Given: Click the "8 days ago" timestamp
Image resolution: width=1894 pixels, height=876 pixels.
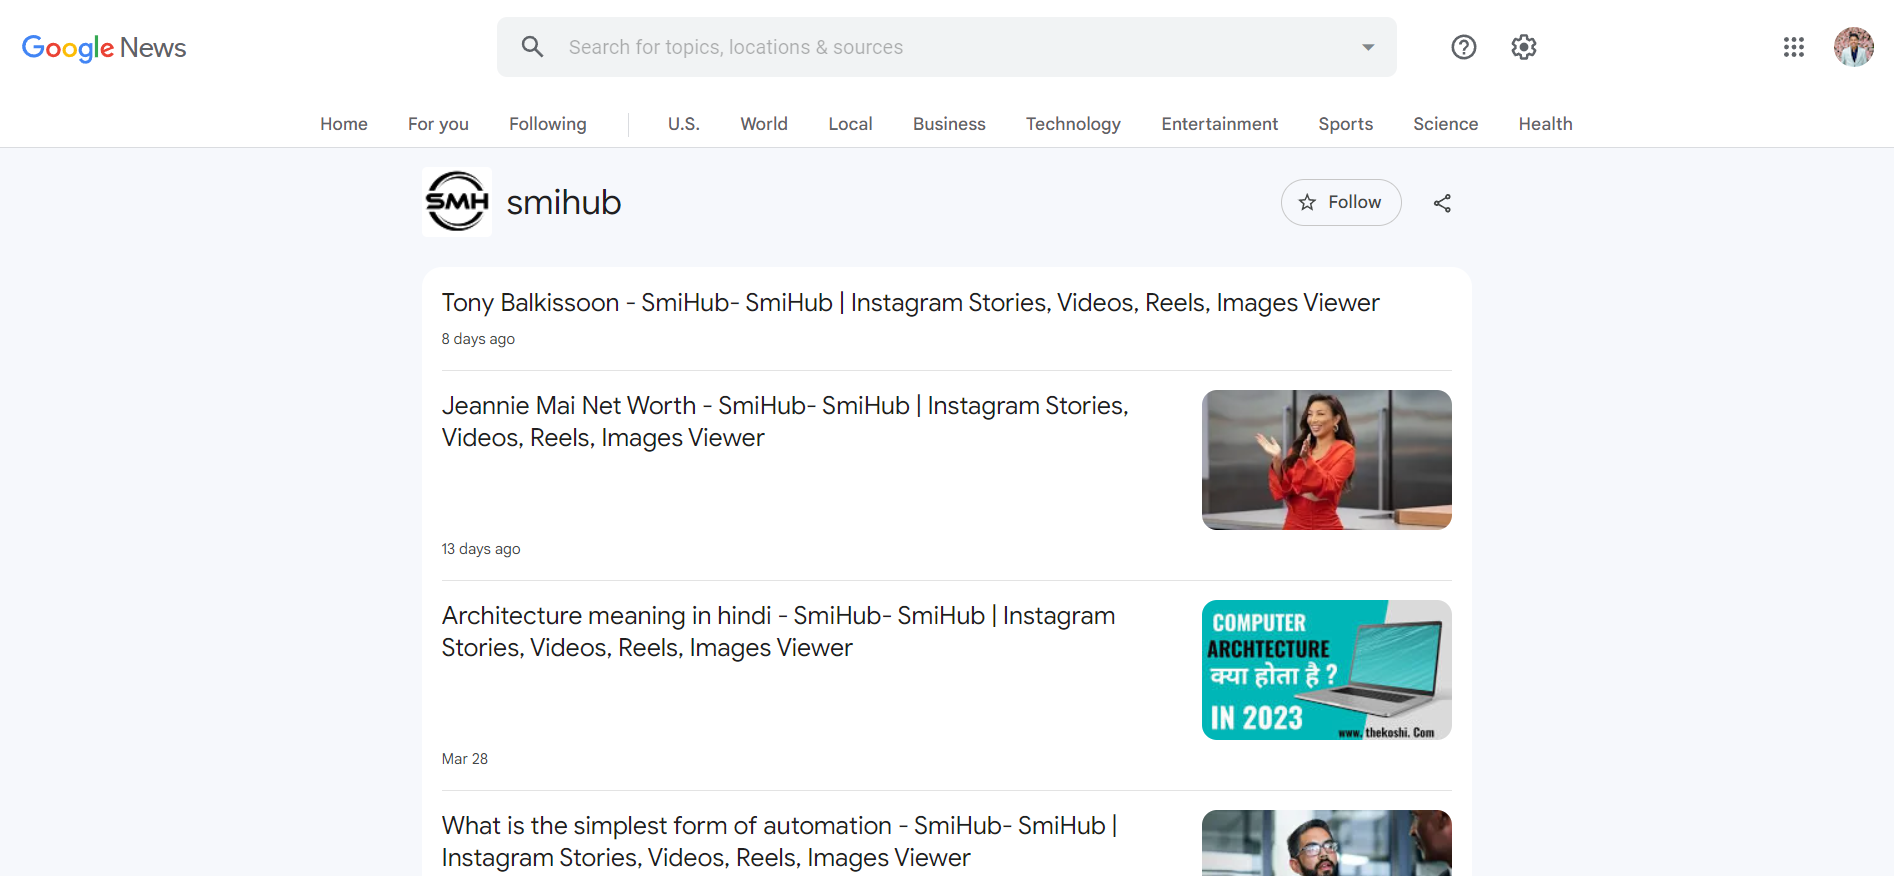Looking at the screenshot, I should pyautogui.click(x=478, y=339).
